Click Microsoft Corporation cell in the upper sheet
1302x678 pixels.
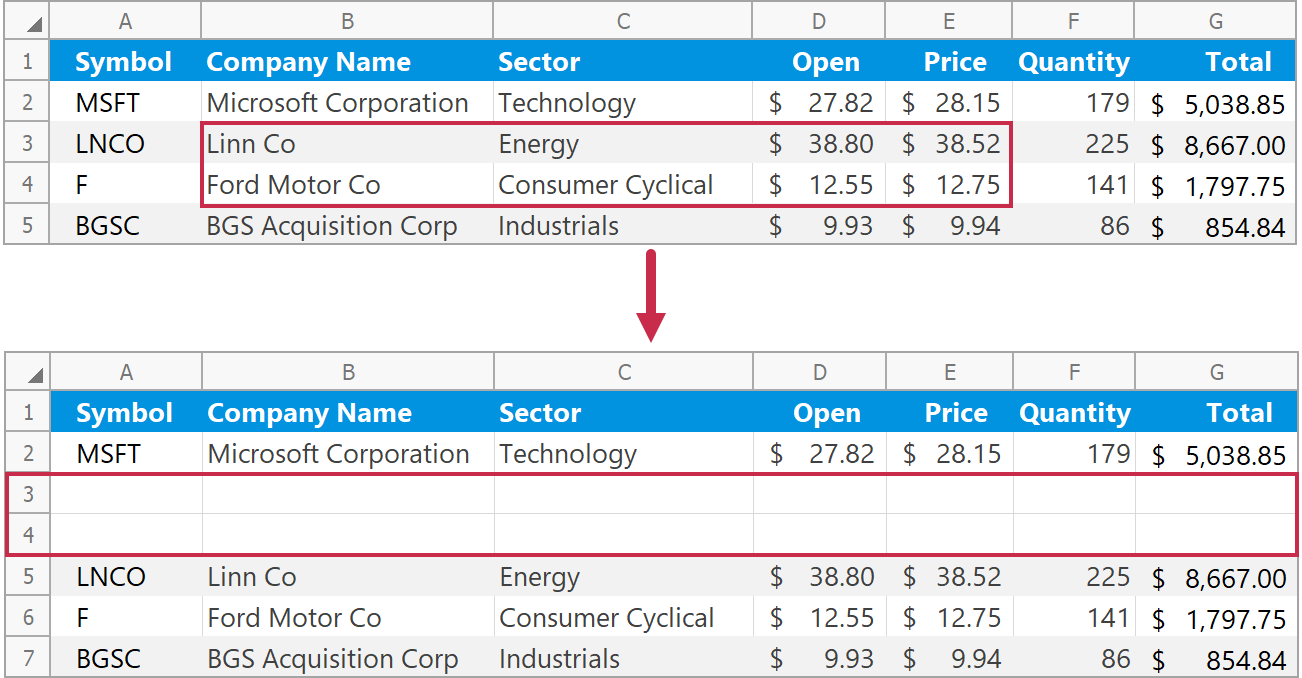[337, 103]
